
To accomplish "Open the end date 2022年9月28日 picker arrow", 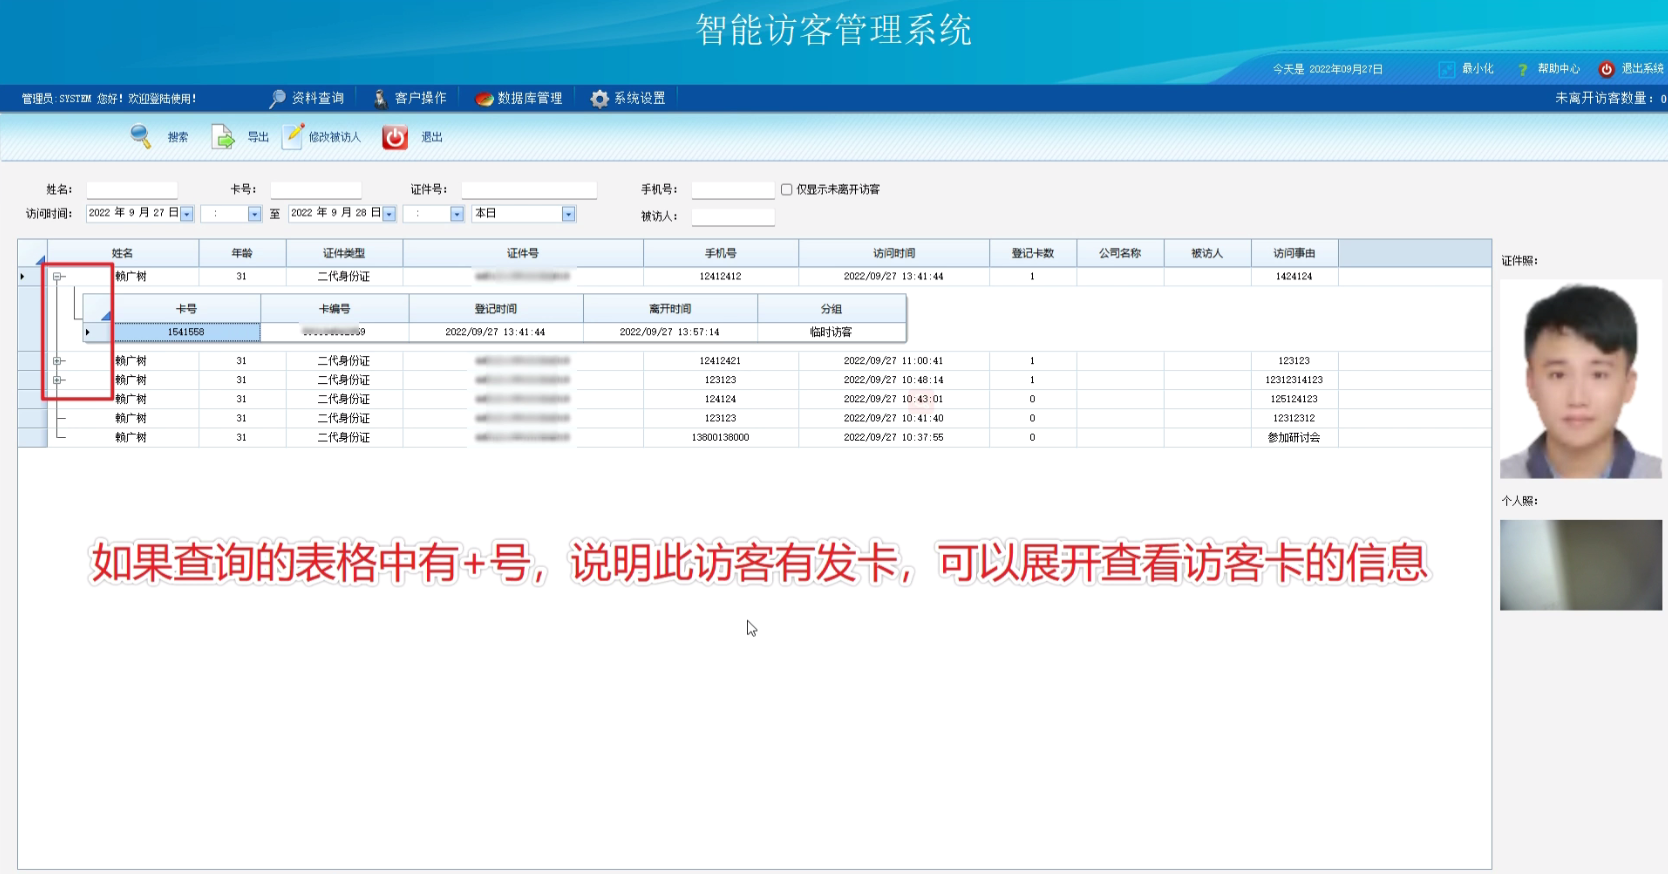I will click(x=389, y=214).
